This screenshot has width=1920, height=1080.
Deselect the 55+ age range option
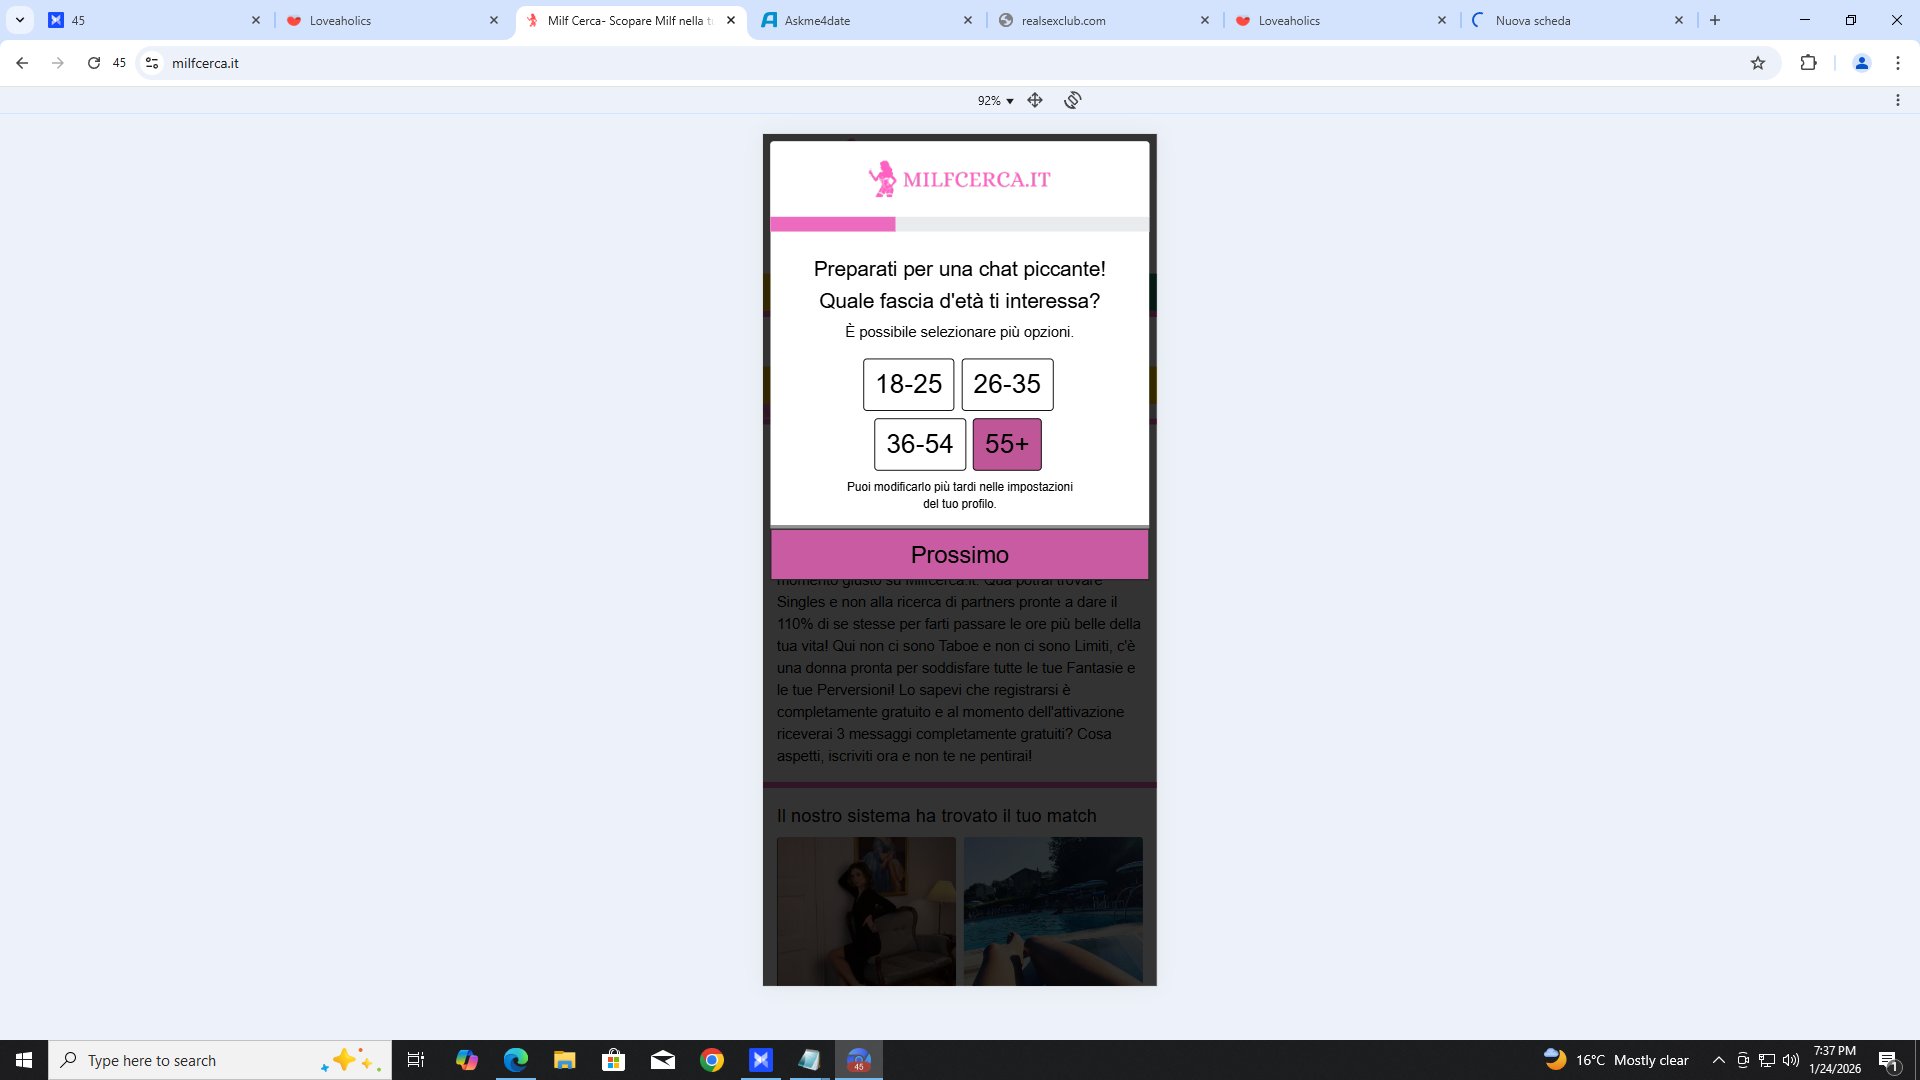click(1006, 444)
